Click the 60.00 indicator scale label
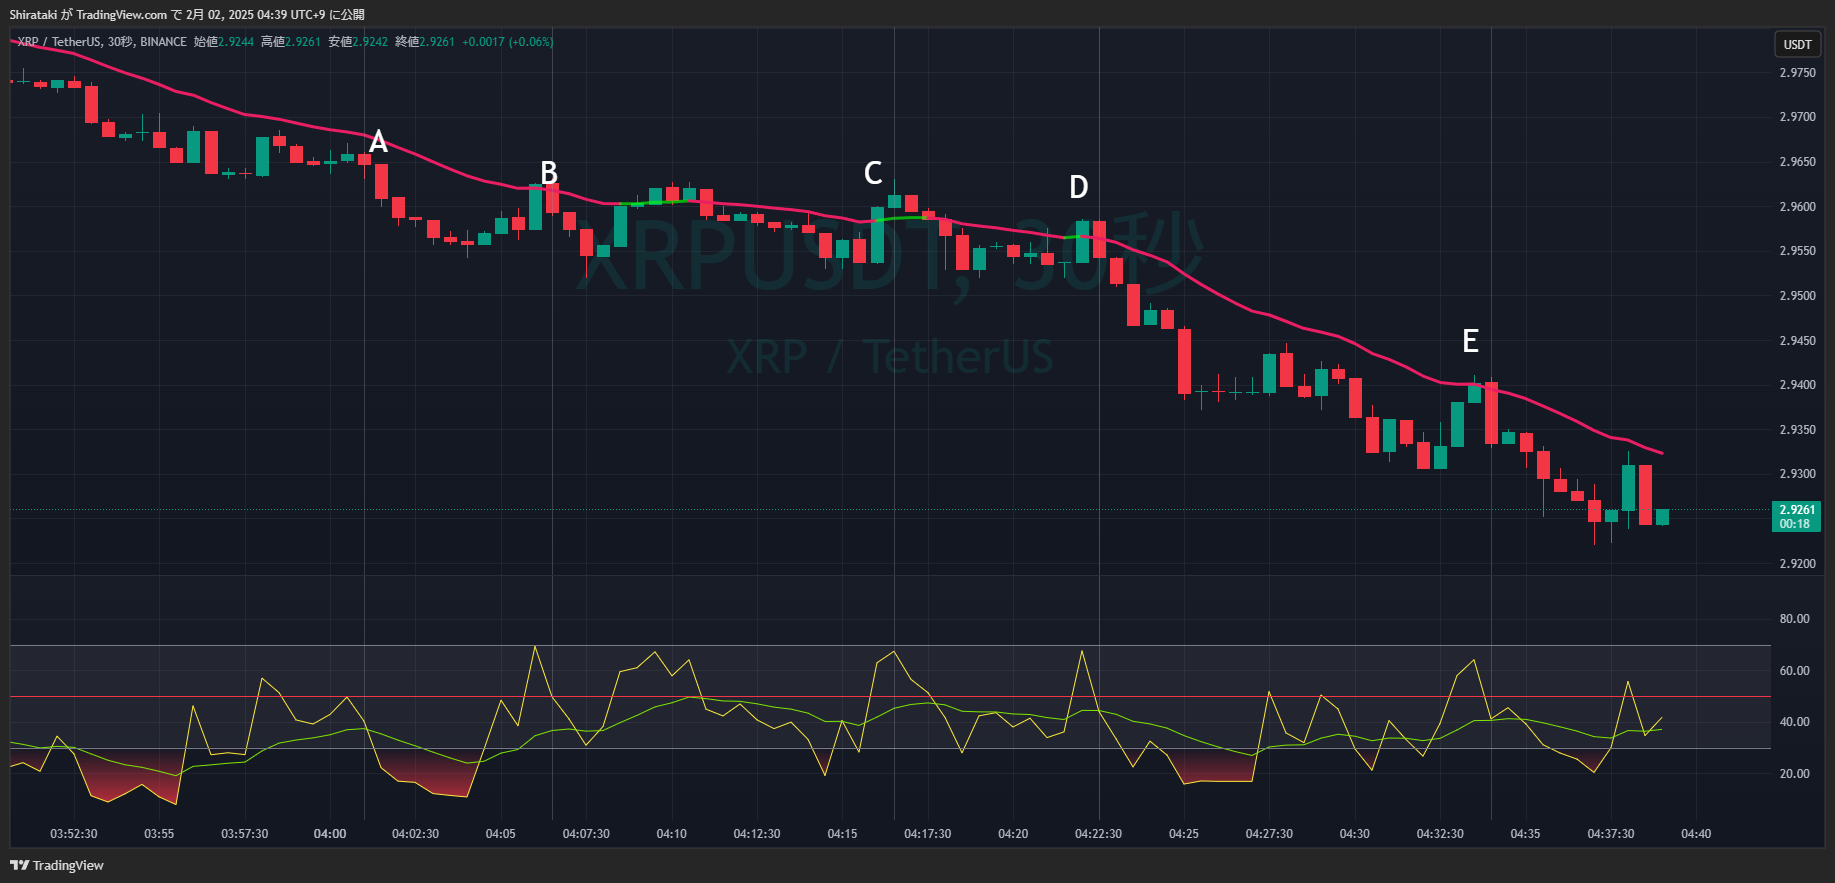 tap(1794, 671)
